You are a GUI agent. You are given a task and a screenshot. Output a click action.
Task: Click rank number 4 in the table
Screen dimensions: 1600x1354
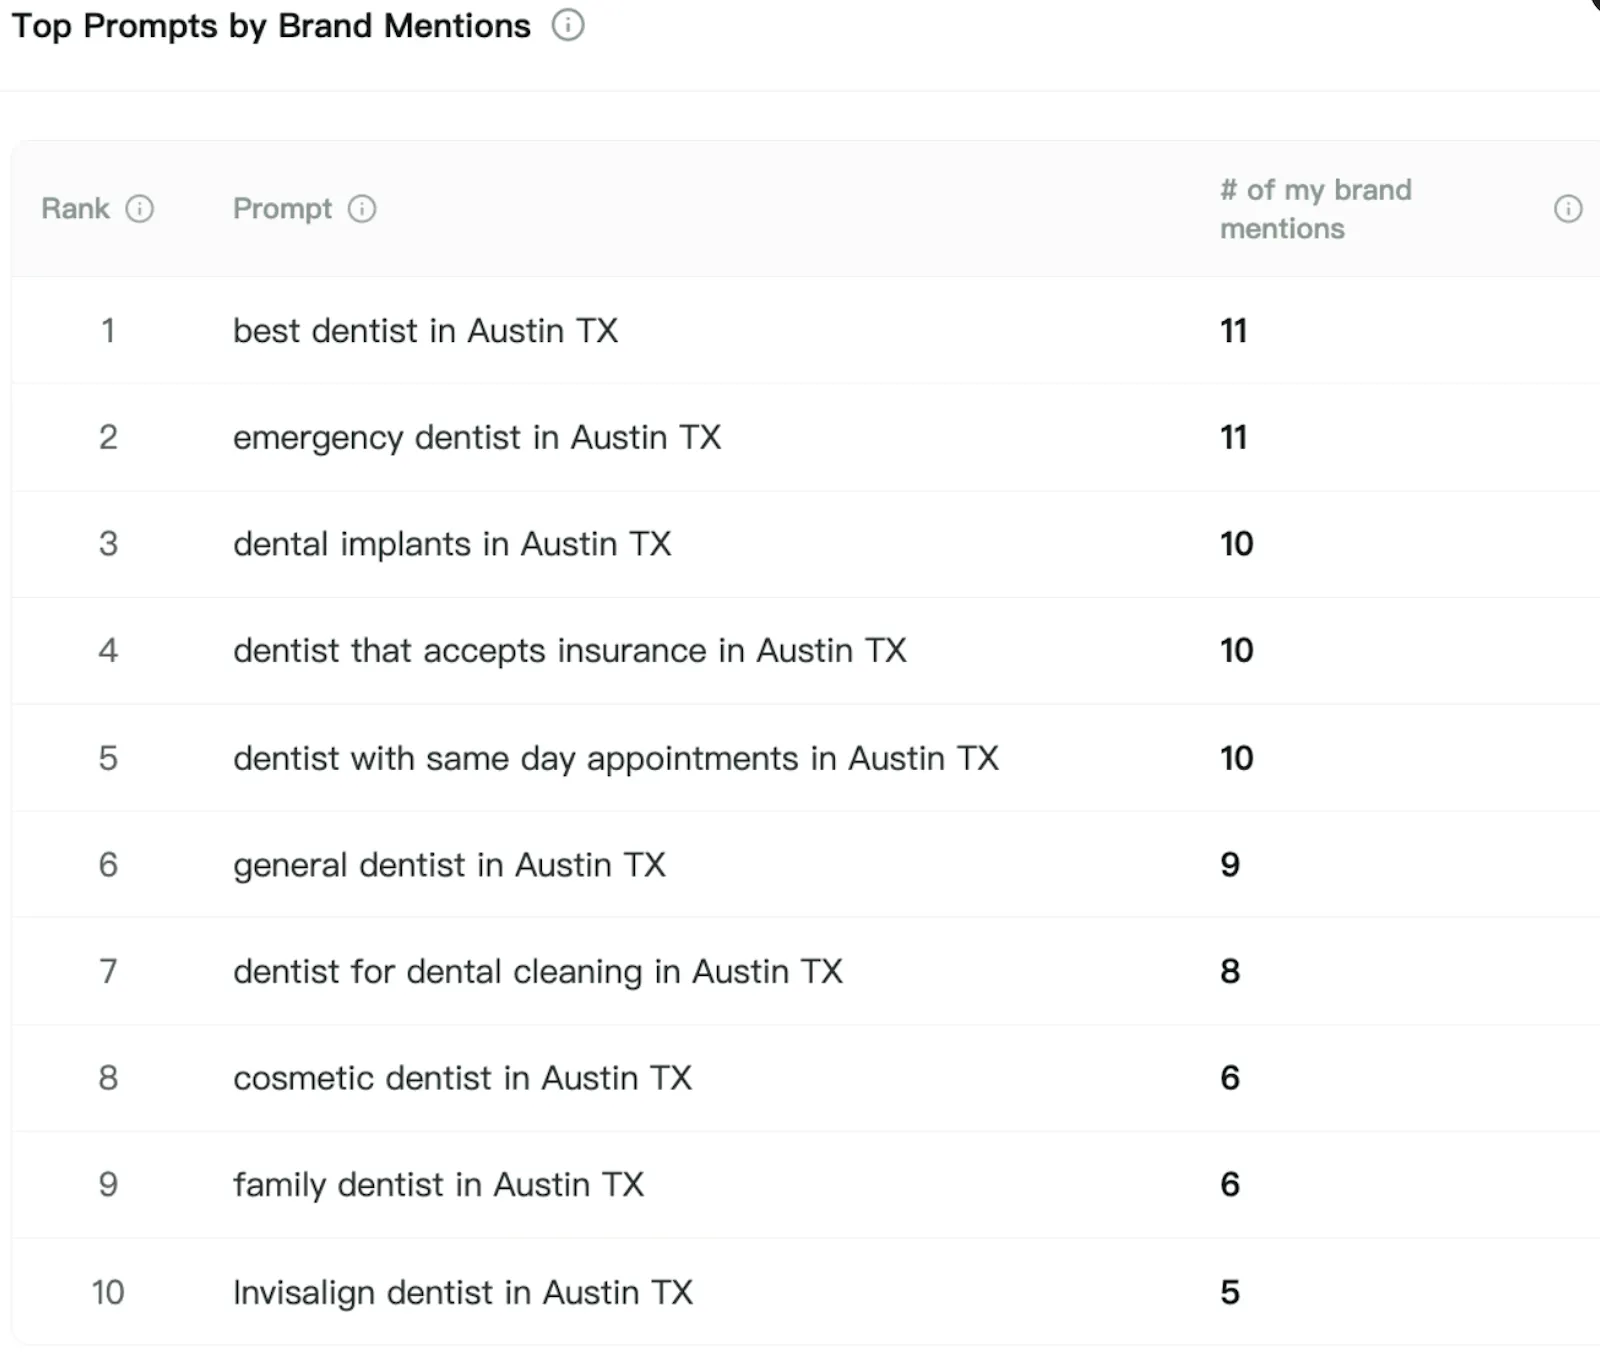(108, 651)
